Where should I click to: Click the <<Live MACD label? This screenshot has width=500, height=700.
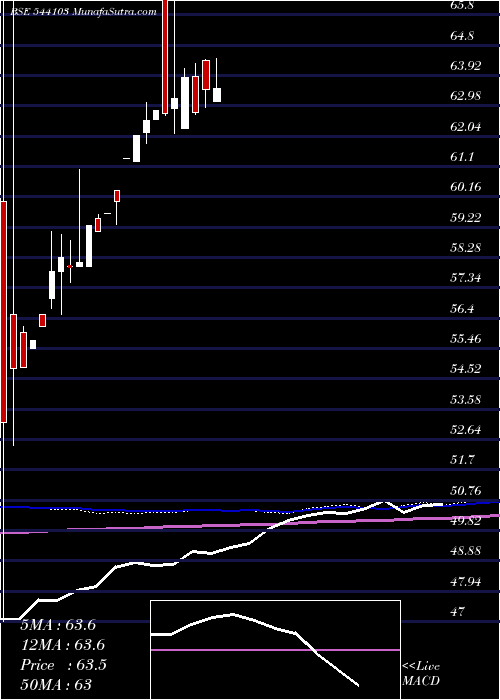pyautogui.click(x=421, y=674)
